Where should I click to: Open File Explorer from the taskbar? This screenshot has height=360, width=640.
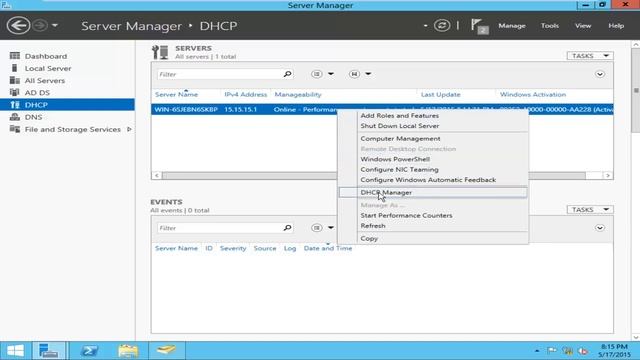pos(128,351)
